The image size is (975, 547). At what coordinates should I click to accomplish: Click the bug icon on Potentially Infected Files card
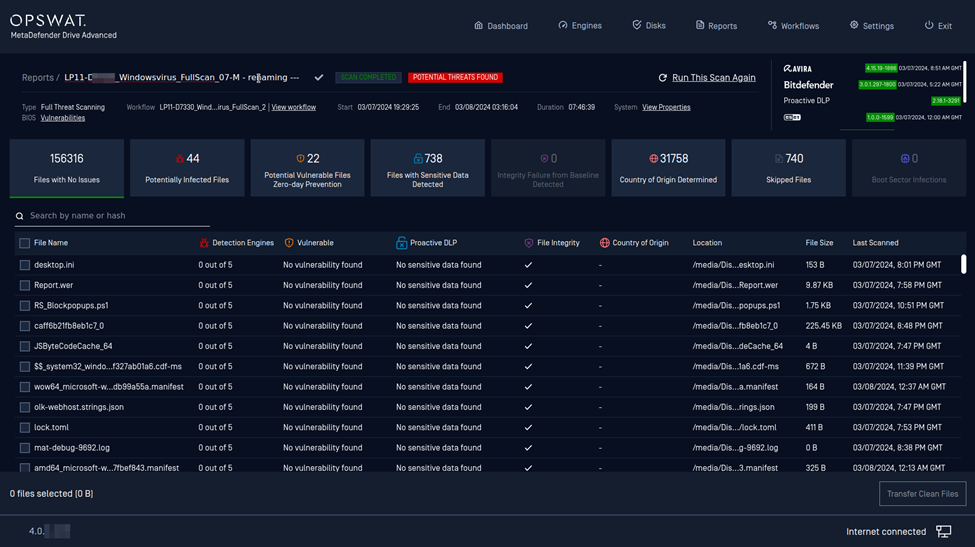tap(180, 159)
